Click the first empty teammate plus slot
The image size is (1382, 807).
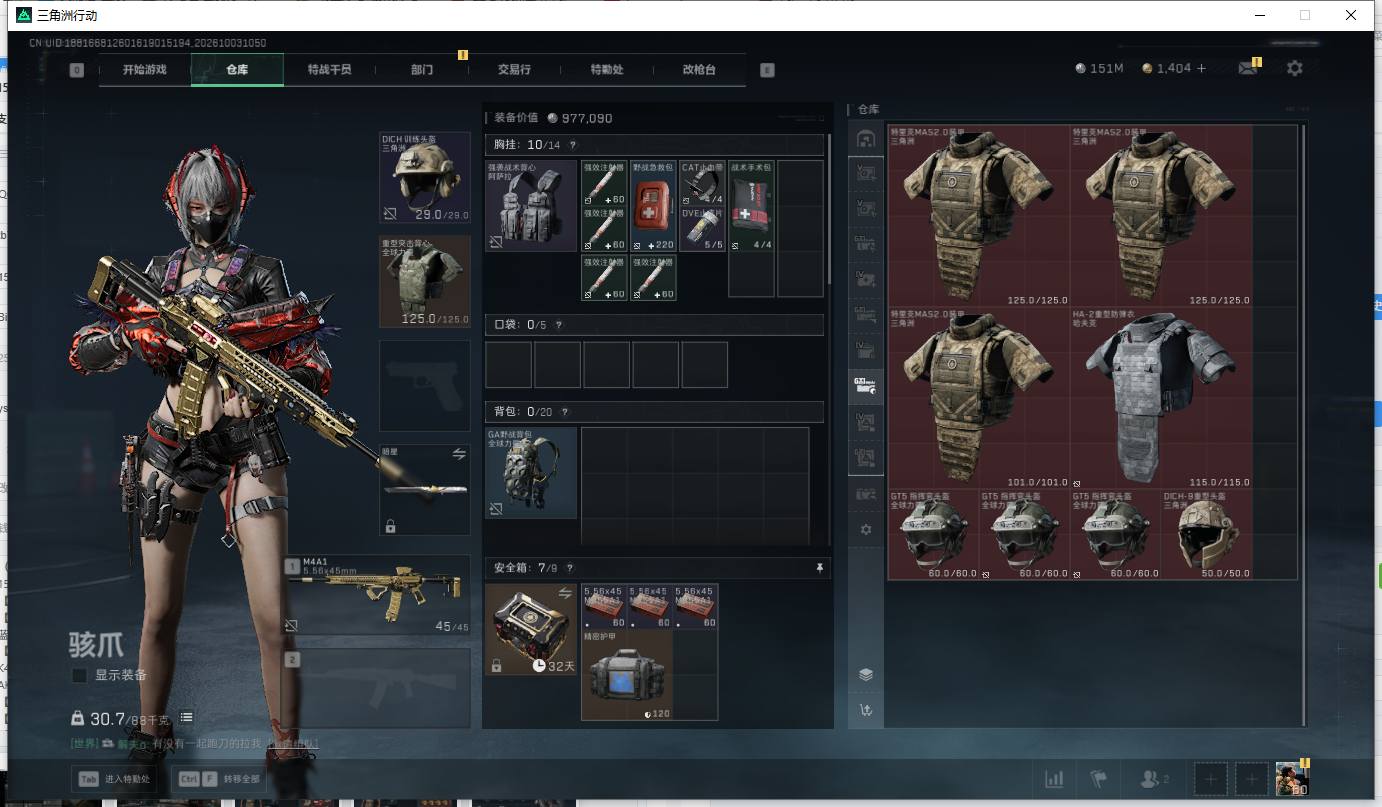click(x=1210, y=779)
